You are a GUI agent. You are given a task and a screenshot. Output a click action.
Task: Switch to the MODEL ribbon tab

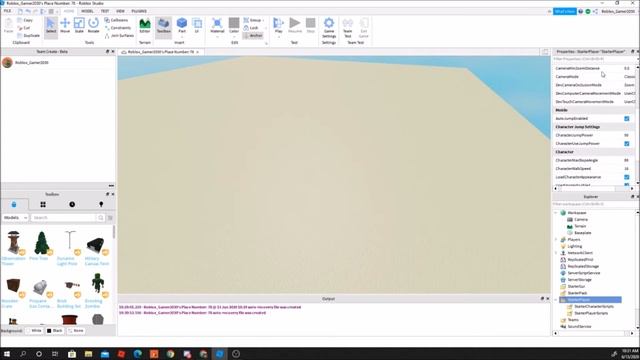pos(87,11)
